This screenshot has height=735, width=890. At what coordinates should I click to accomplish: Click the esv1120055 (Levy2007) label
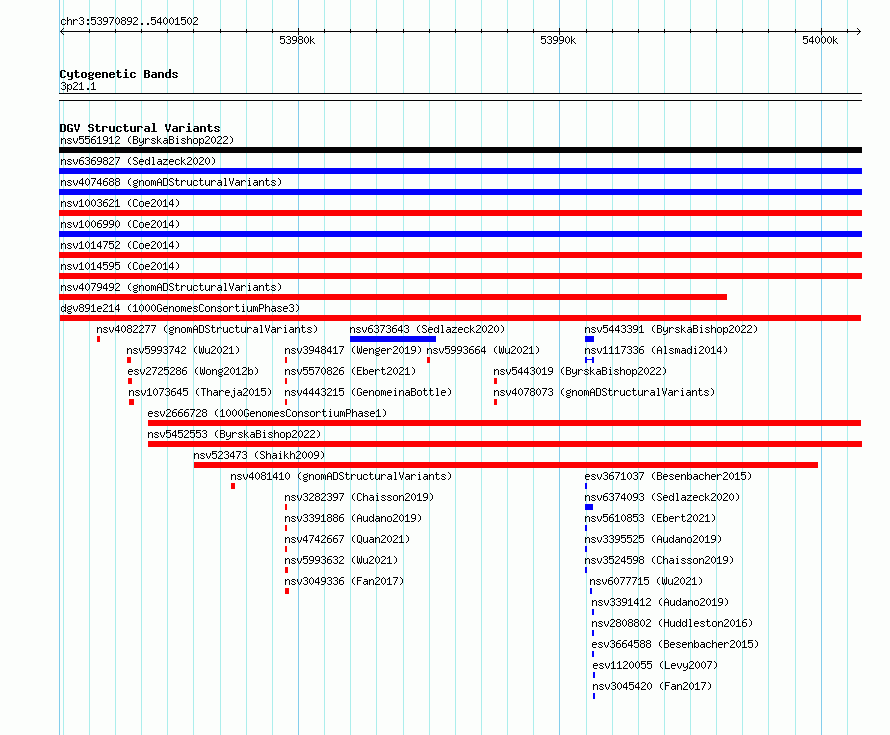click(655, 665)
